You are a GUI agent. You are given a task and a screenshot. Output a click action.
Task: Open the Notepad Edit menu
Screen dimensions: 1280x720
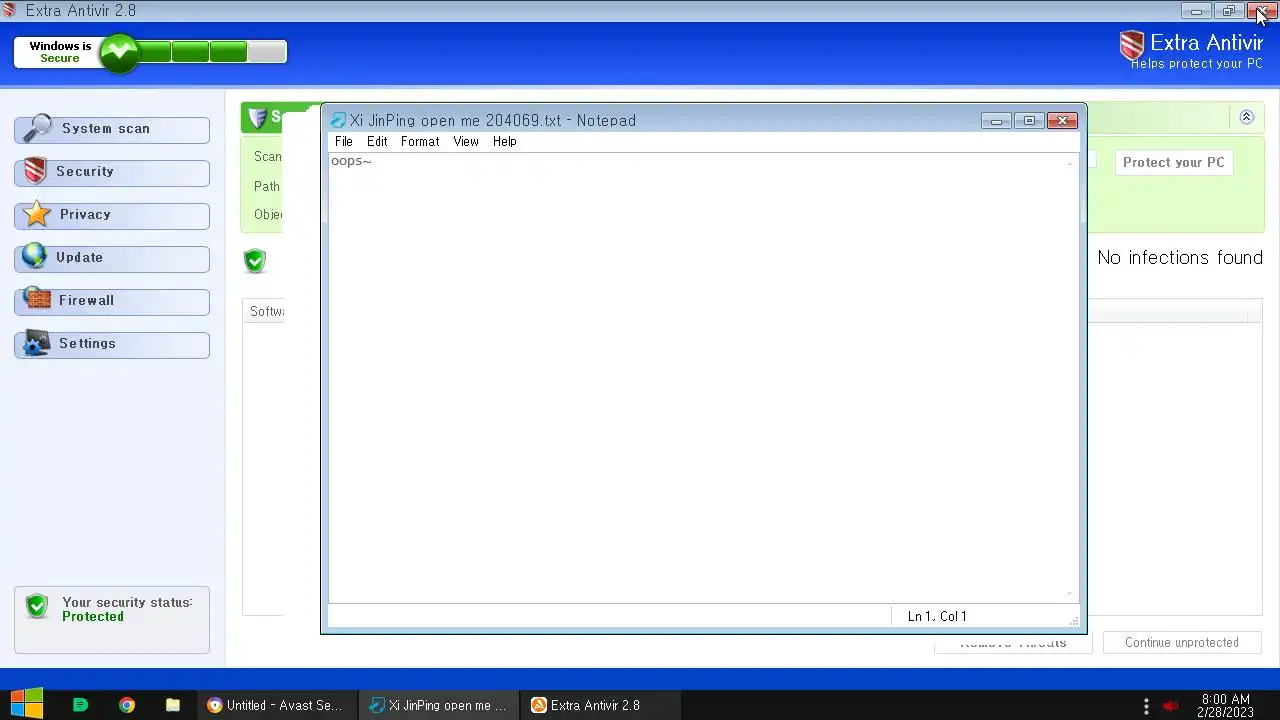[377, 142]
